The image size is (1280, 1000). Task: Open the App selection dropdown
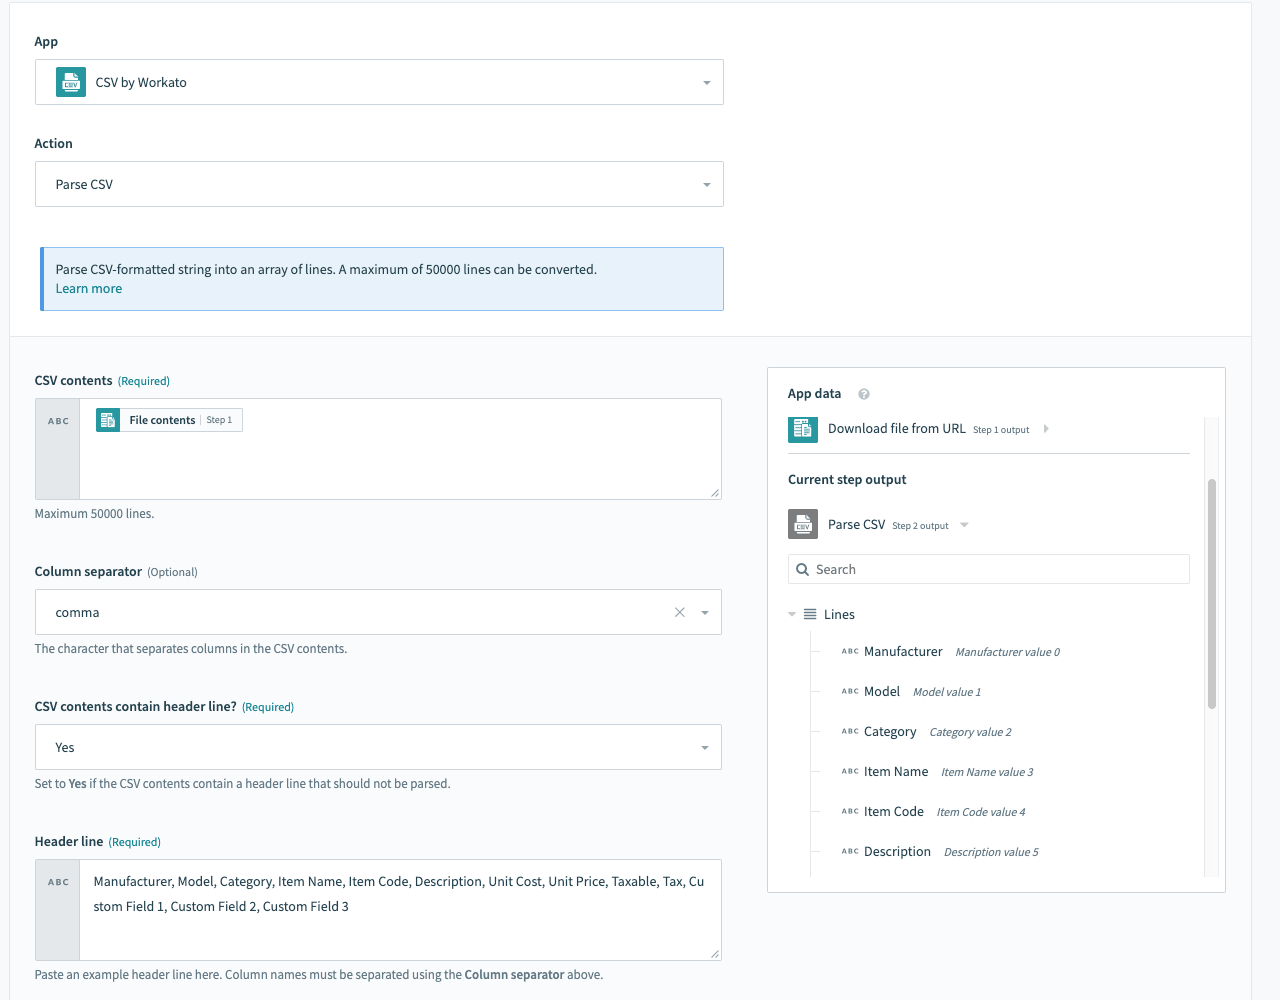point(707,81)
